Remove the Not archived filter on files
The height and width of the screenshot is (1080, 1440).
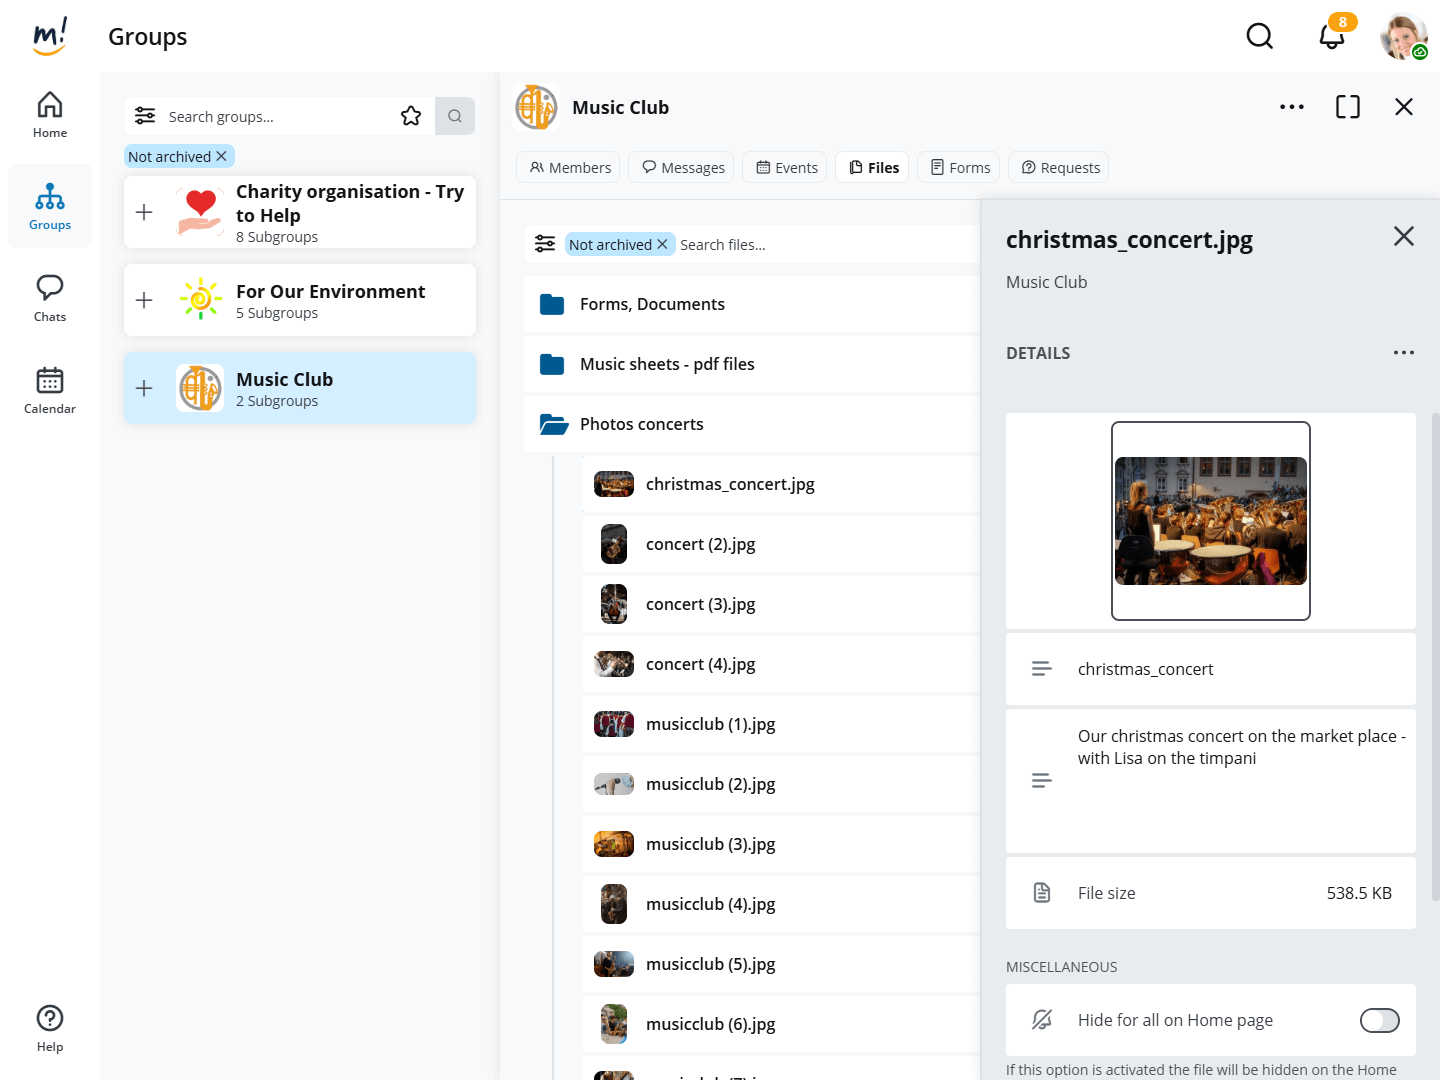click(662, 245)
